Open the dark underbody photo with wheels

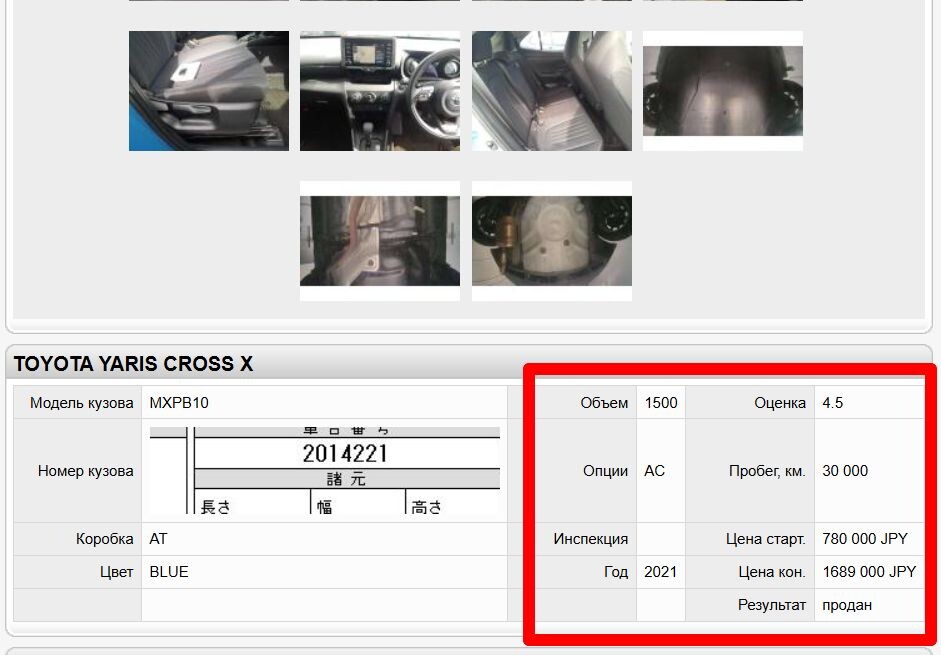723,91
